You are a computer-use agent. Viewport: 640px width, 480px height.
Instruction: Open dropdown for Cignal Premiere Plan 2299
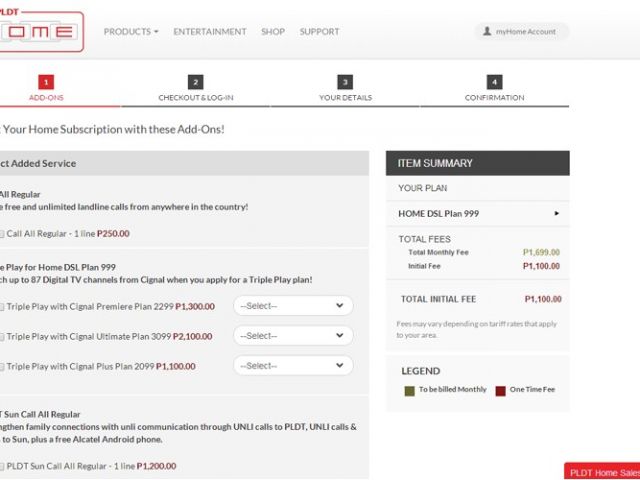coord(293,306)
